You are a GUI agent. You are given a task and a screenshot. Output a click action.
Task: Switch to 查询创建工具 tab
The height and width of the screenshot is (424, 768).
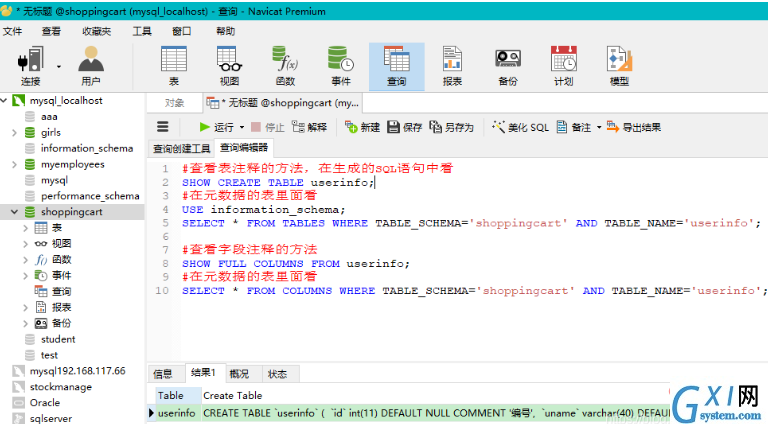tap(182, 148)
